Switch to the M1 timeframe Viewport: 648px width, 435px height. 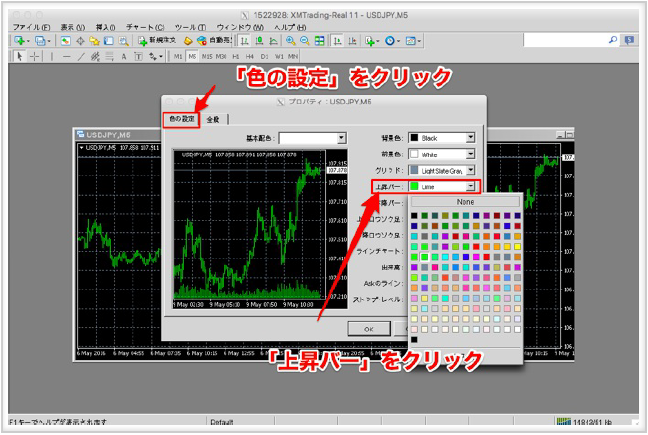[x=179, y=57]
